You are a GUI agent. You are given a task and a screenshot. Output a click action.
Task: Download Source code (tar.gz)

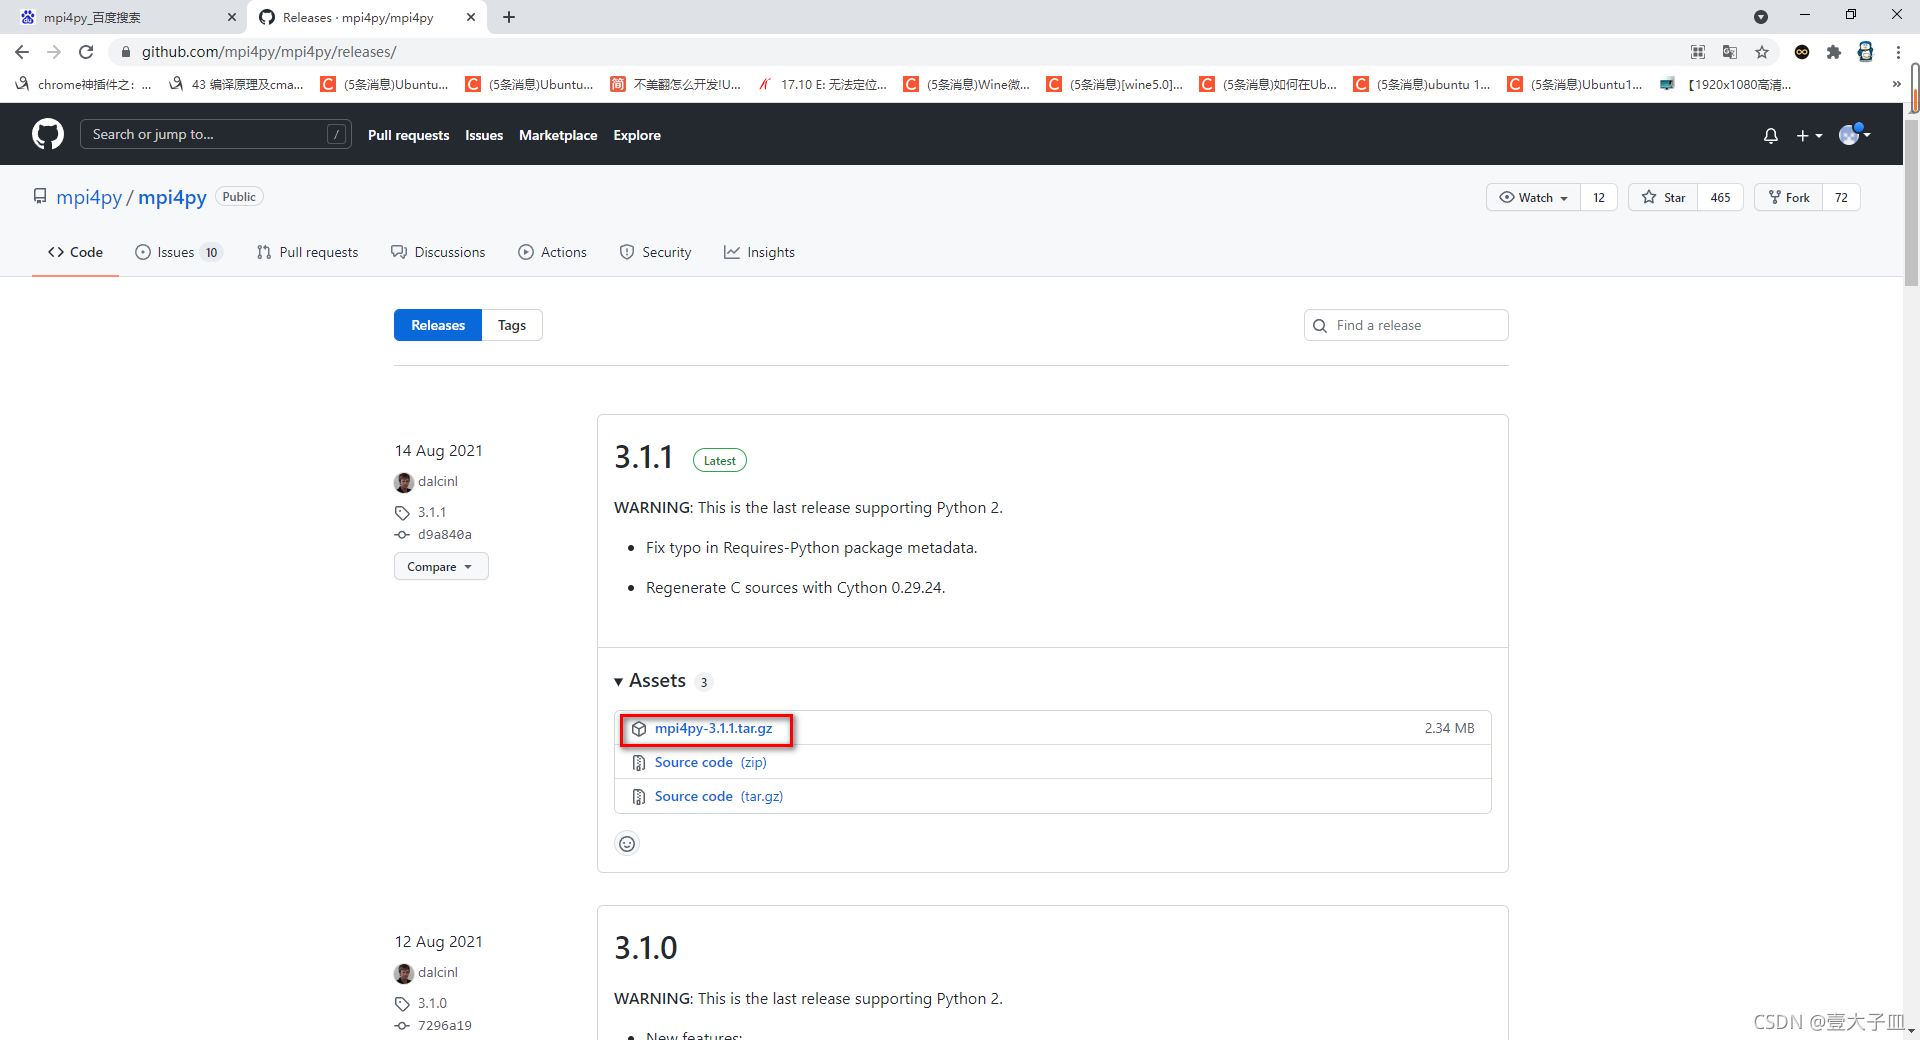[x=718, y=797]
